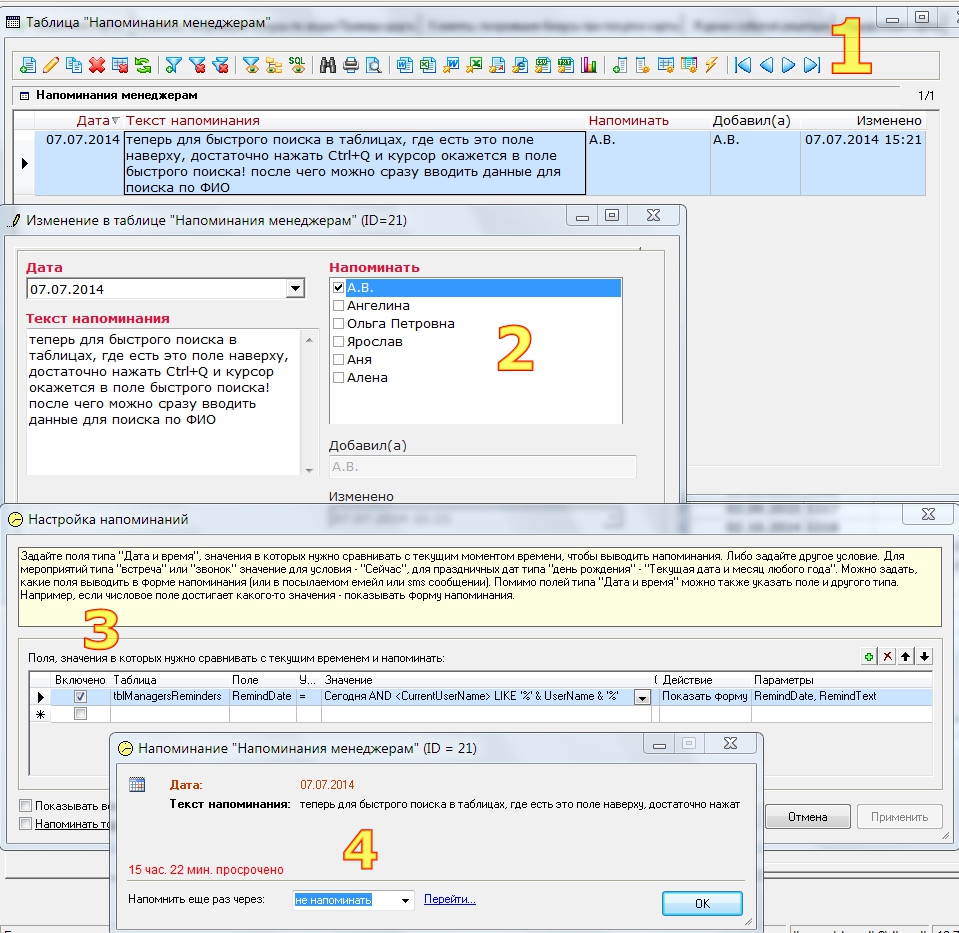The height and width of the screenshot is (933, 959).
Task: Open the SQL query tool icon
Action: 297,65
